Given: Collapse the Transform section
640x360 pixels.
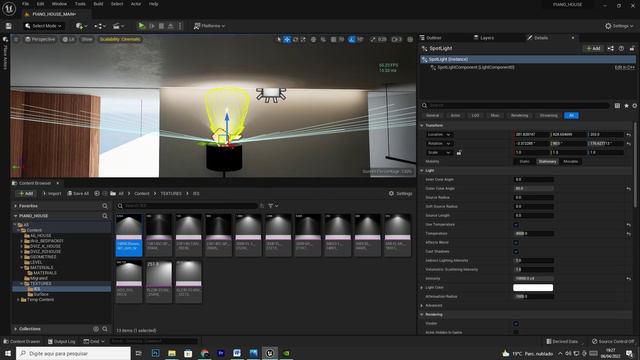Looking at the screenshot, I should click(x=422, y=125).
